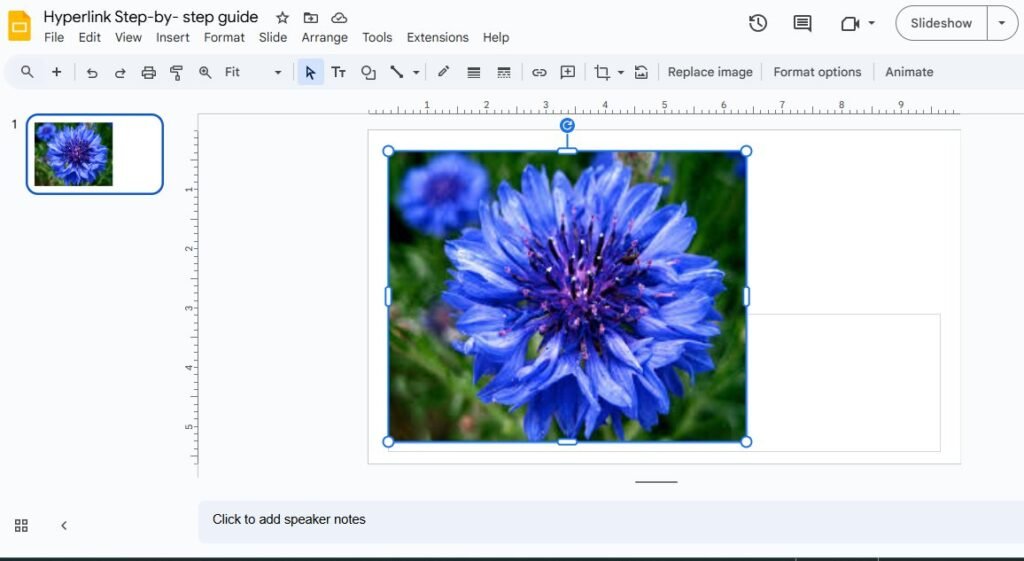Open the Slide menu
1024x561 pixels.
273,37
